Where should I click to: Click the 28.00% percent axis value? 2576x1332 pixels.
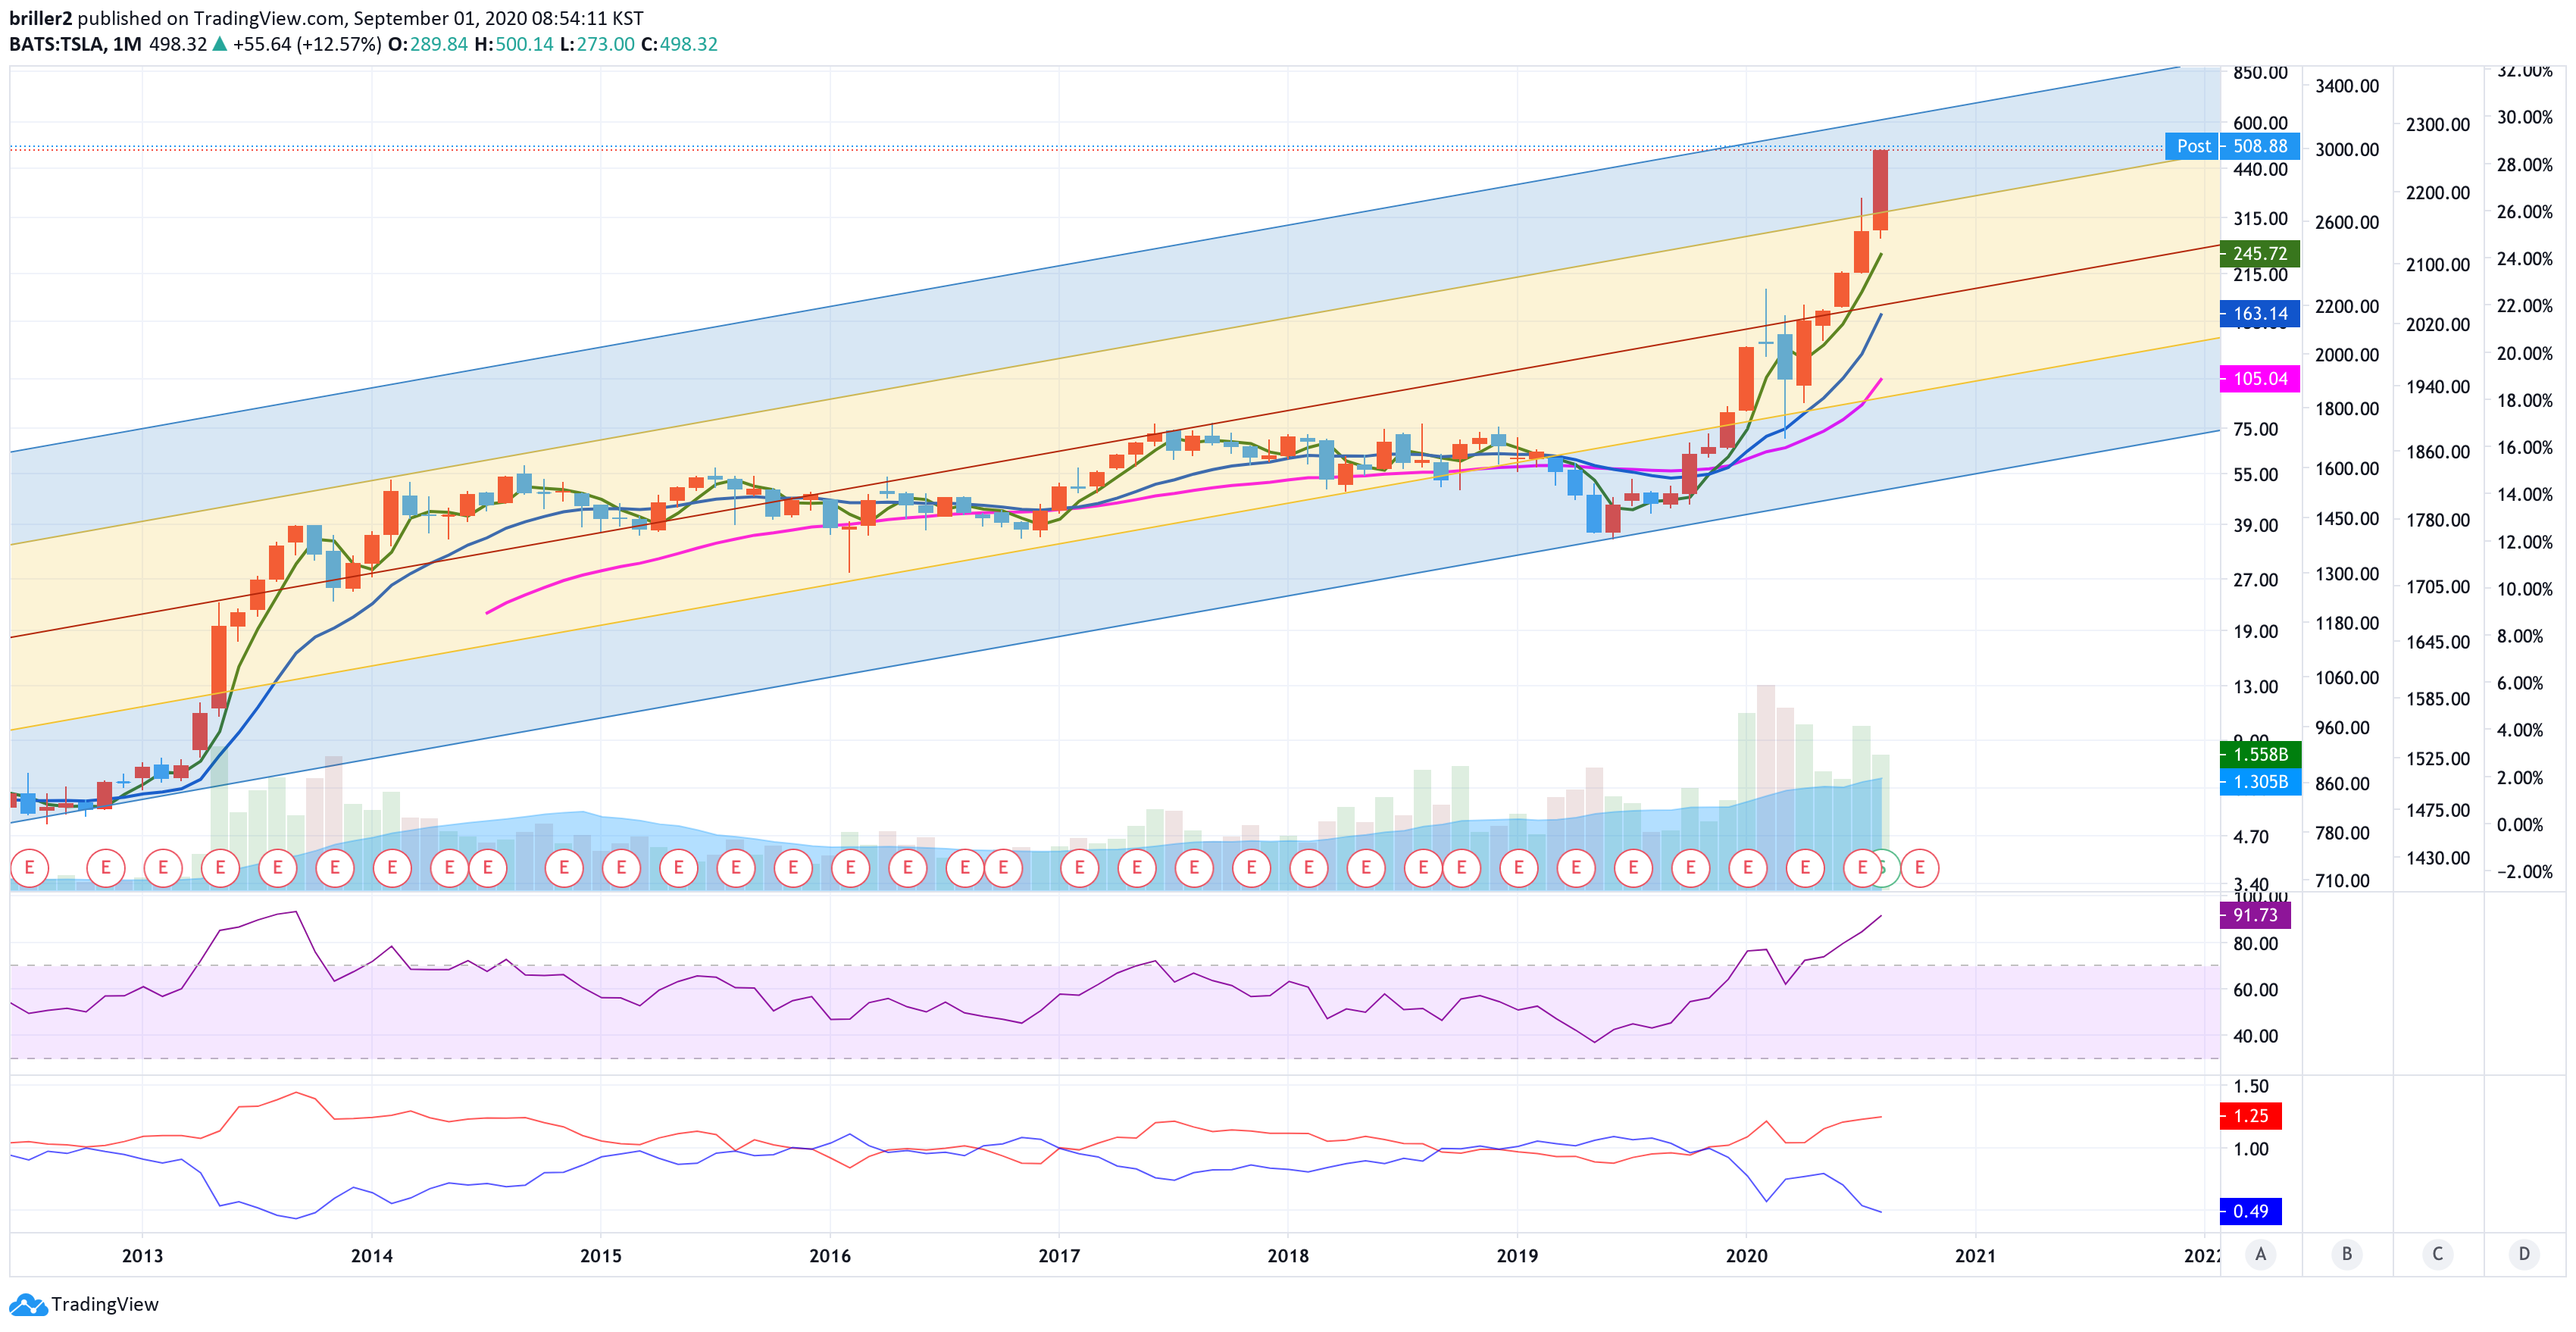point(2525,165)
